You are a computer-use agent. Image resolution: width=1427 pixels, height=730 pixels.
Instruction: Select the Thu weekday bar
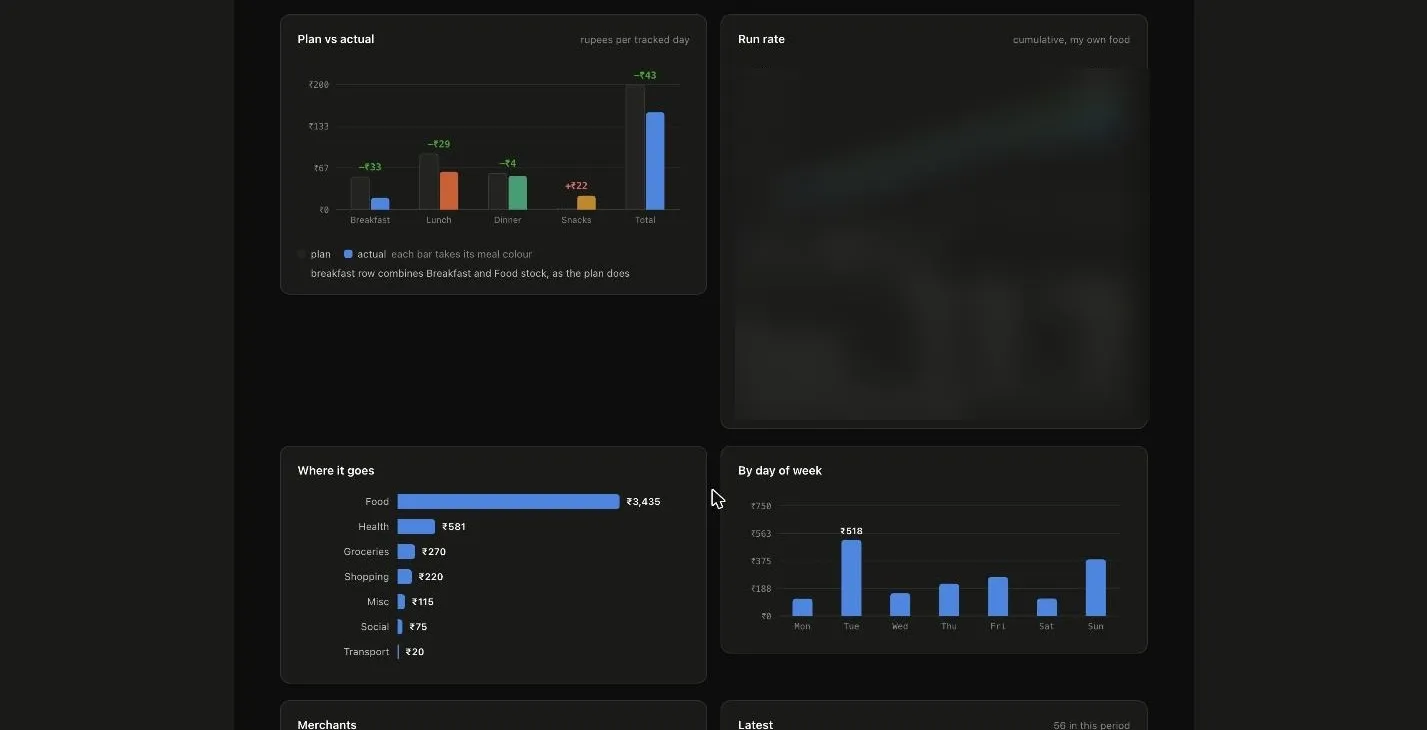[949, 600]
